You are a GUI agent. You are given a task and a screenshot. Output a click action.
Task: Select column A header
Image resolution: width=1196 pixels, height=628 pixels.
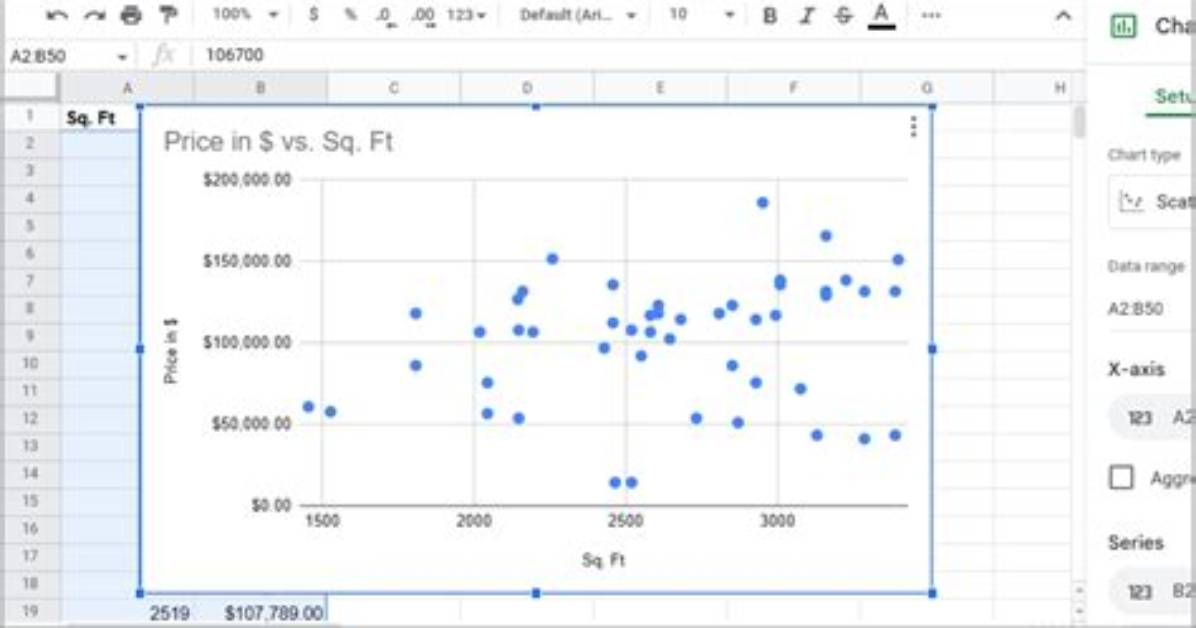click(127, 88)
